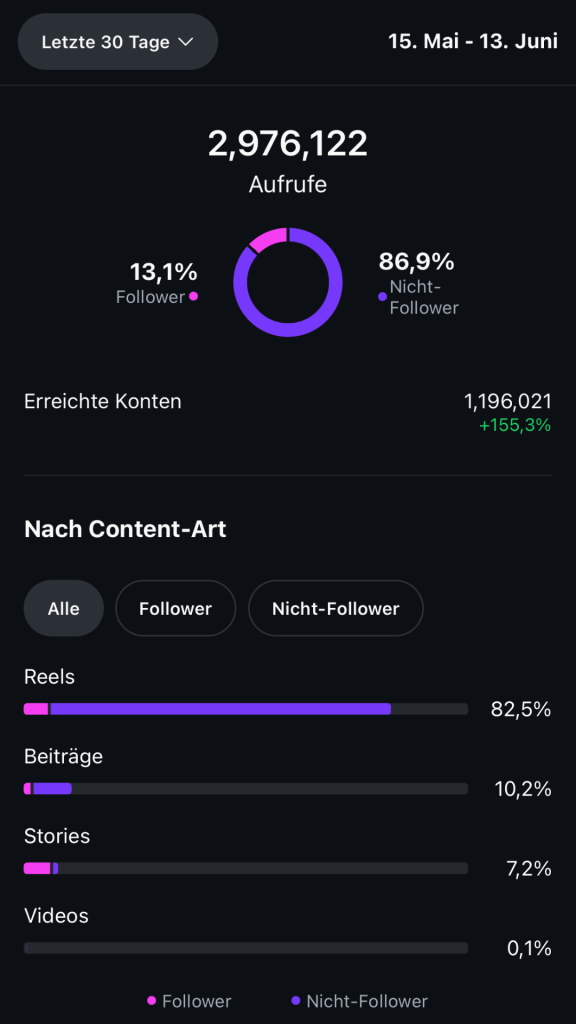The image size is (576, 1024).
Task: Click the 2,976,122 Aufrufe total
Action: (288, 160)
